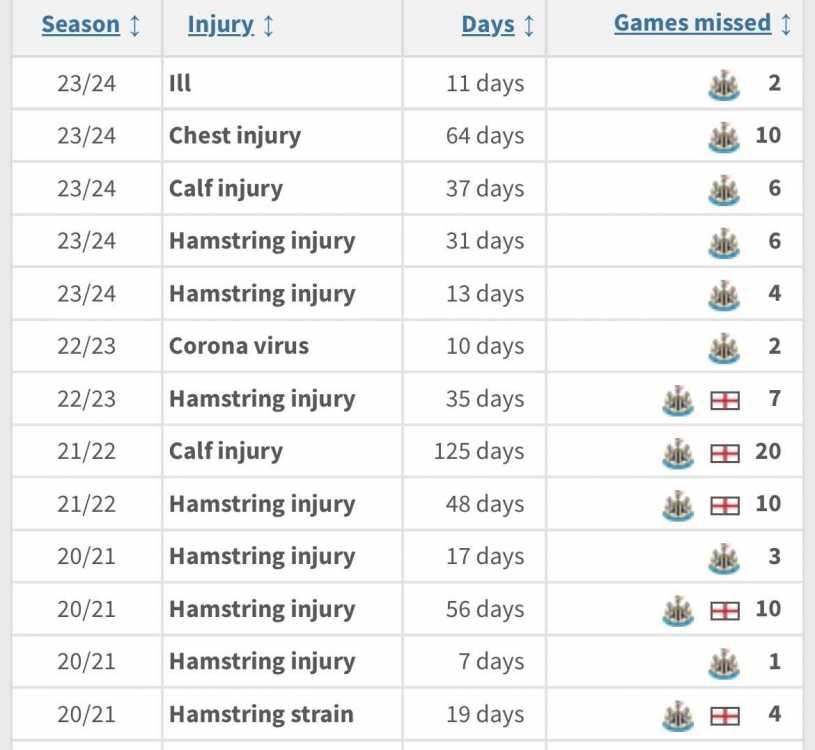Open Newcastle crest in 7 days row
This screenshot has height=750, width=815.
(x=724, y=663)
